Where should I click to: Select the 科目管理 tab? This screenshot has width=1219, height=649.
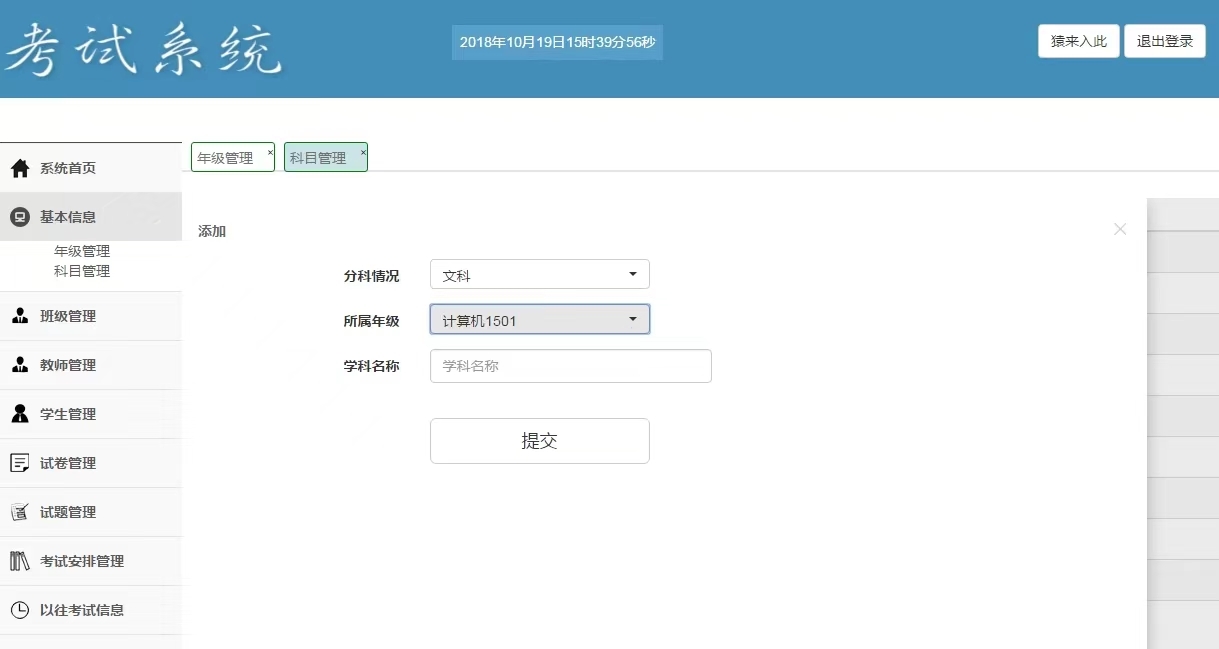coord(319,156)
